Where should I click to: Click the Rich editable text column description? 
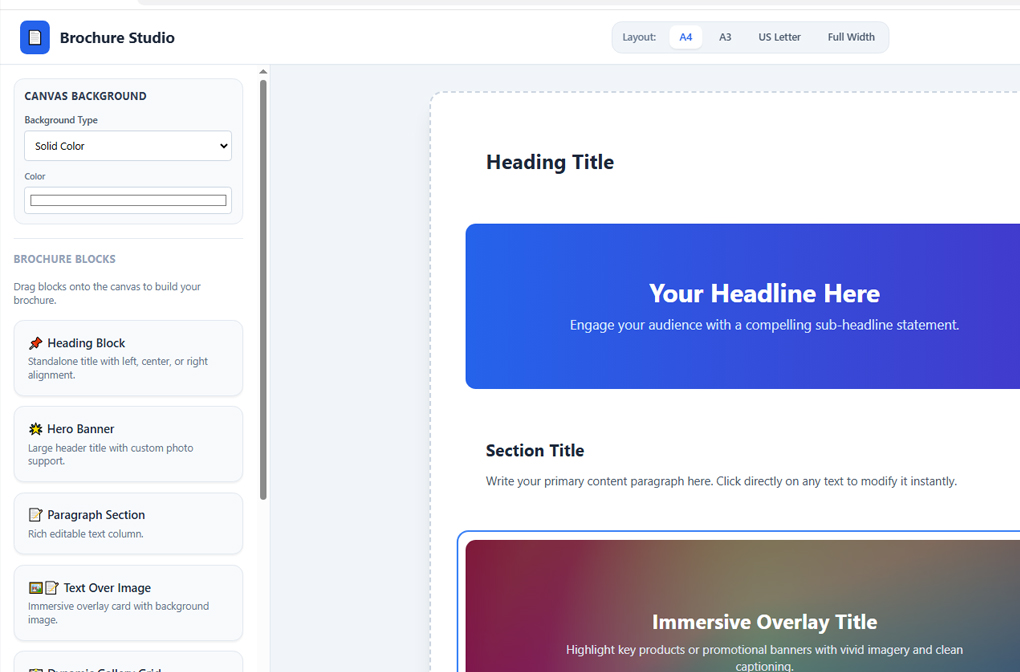click(86, 534)
